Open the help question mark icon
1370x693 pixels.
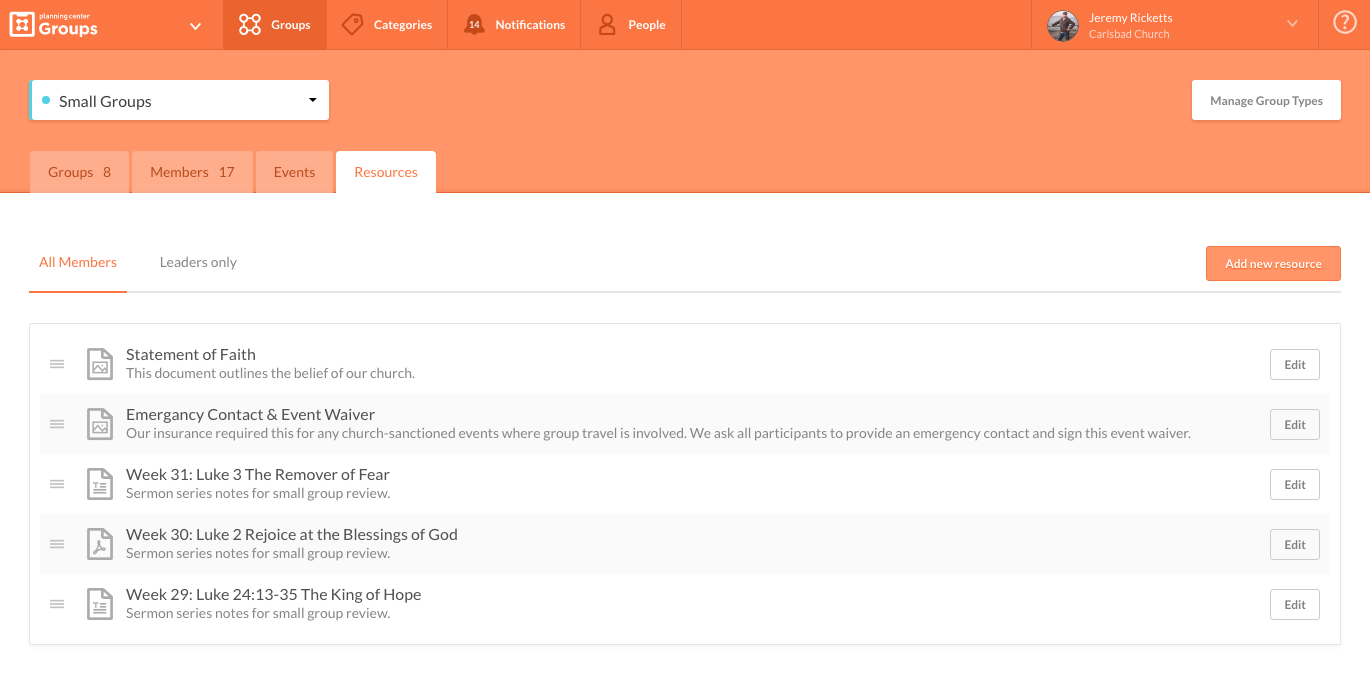(1344, 21)
